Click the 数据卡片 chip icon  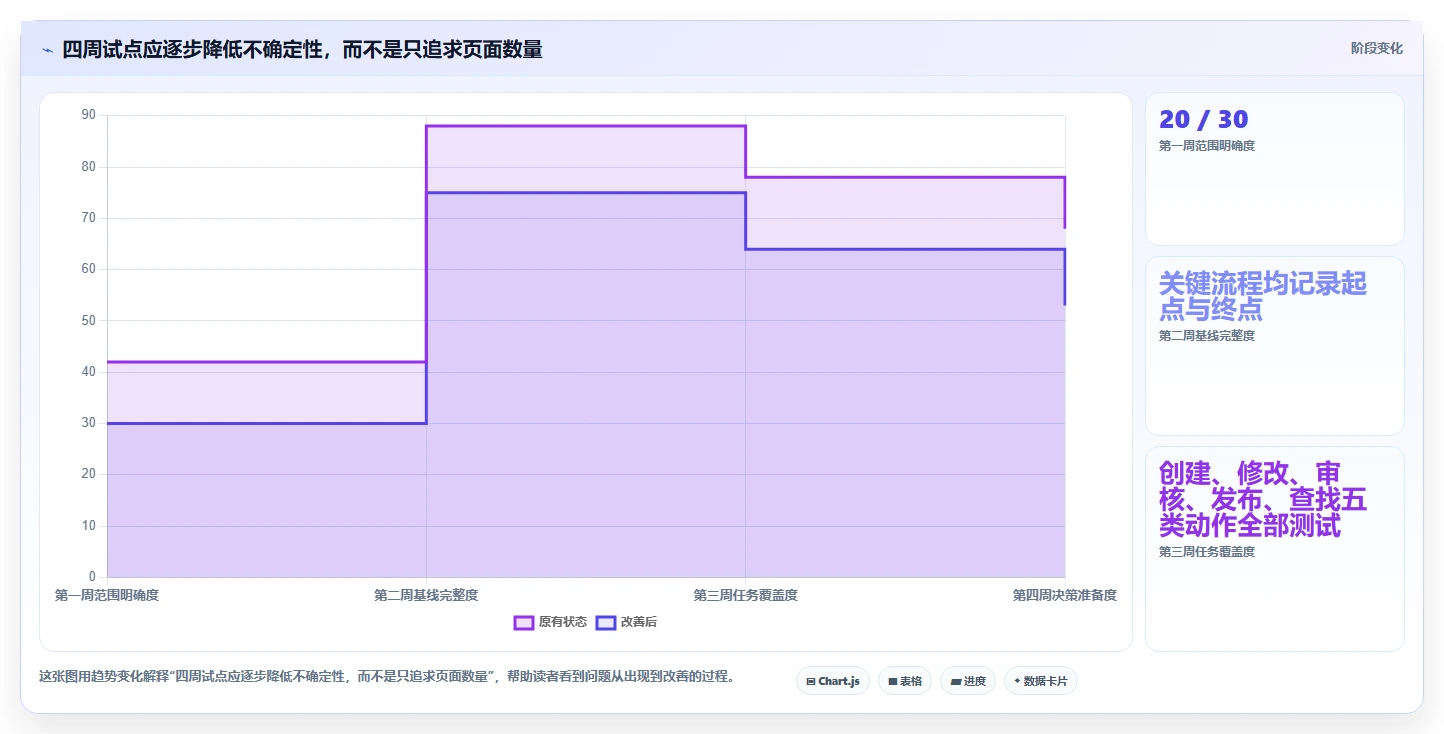tap(1017, 681)
